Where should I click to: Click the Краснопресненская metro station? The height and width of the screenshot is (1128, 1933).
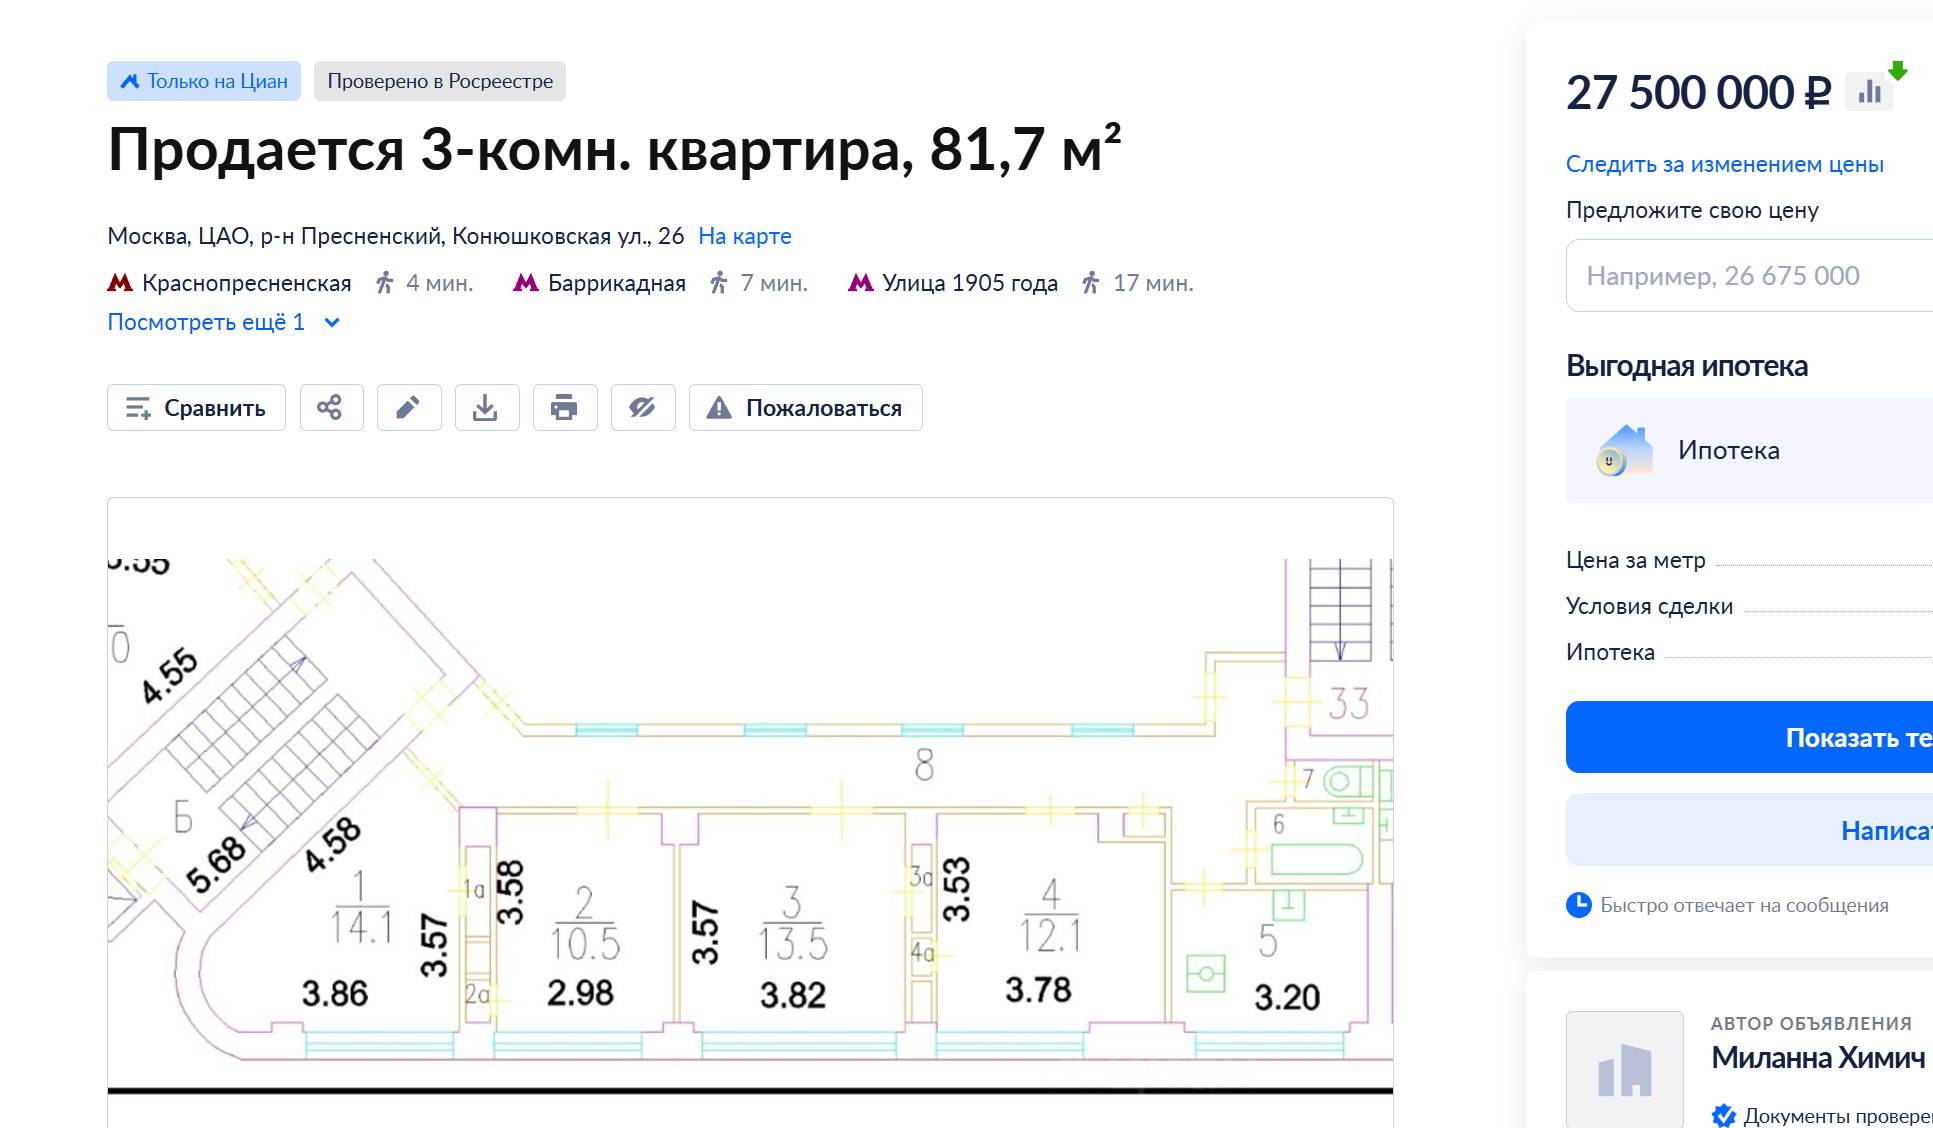click(x=246, y=283)
